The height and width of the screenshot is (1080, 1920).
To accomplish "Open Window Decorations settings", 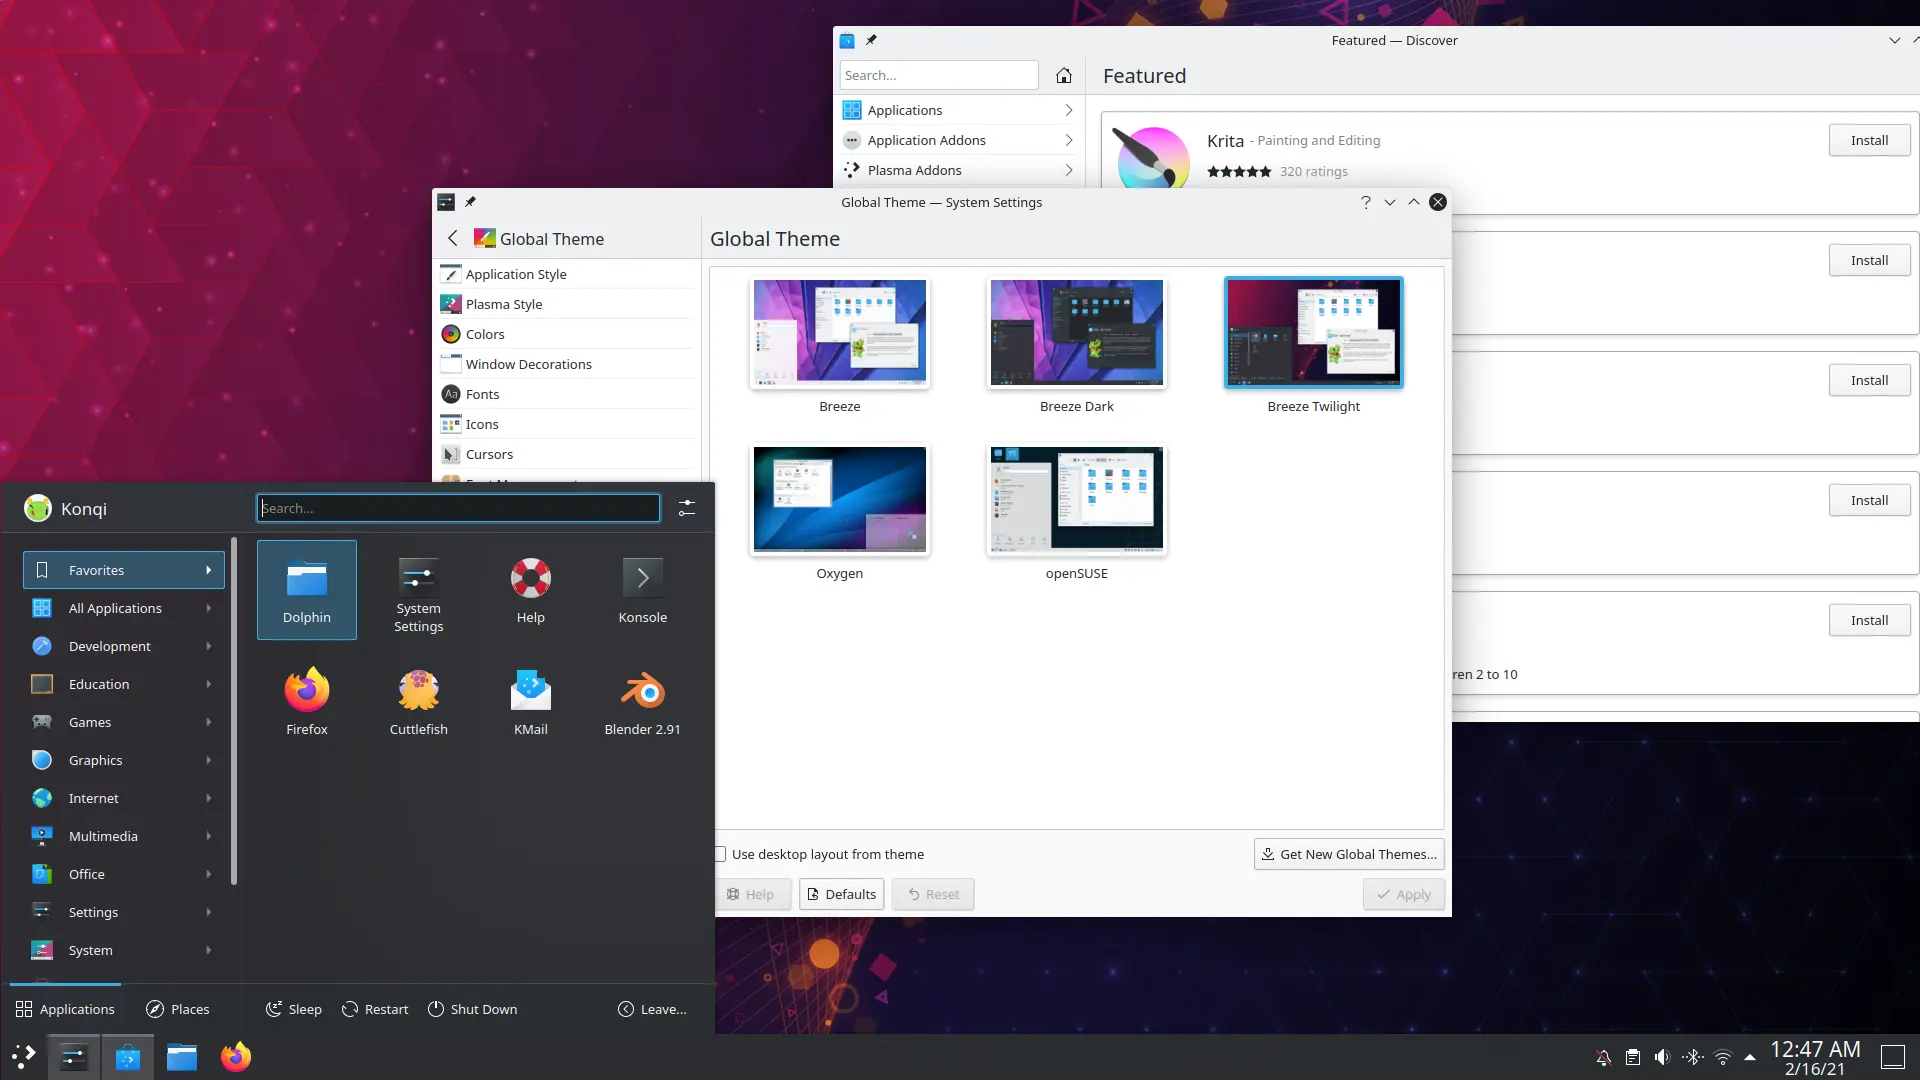I will tap(527, 364).
